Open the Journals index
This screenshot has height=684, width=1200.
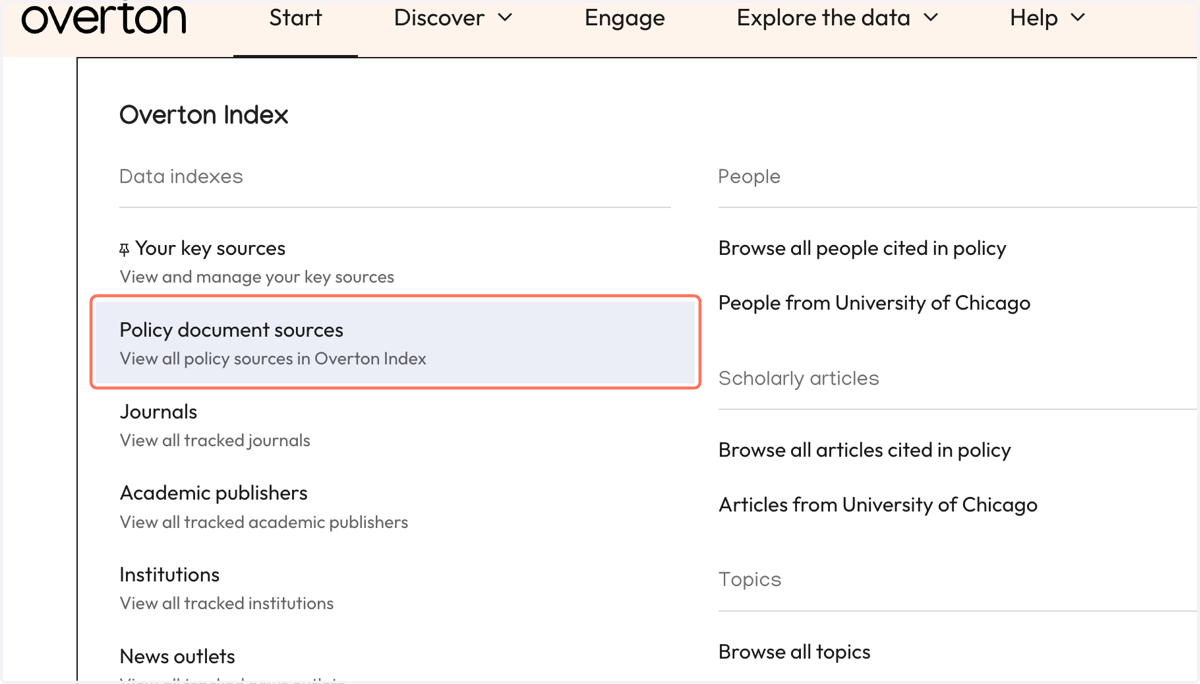point(158,411)
